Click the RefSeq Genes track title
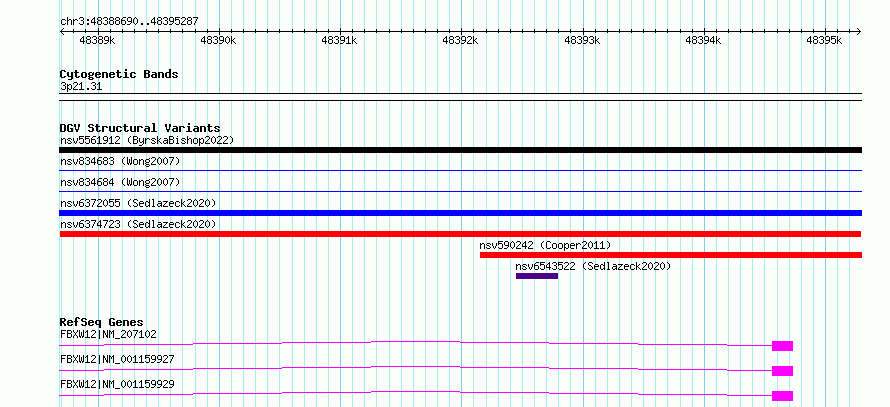This screenshot has height=407, width=890. (102, 322)
